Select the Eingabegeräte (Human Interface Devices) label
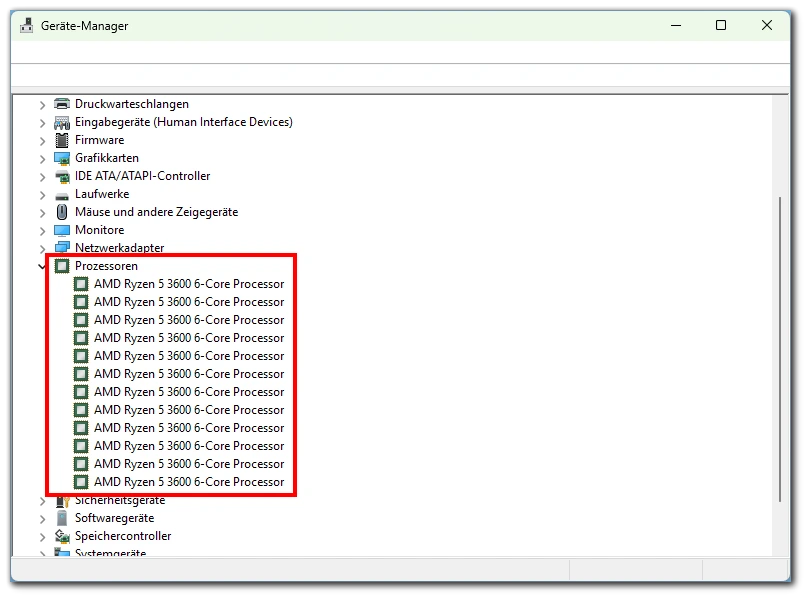 184,122
